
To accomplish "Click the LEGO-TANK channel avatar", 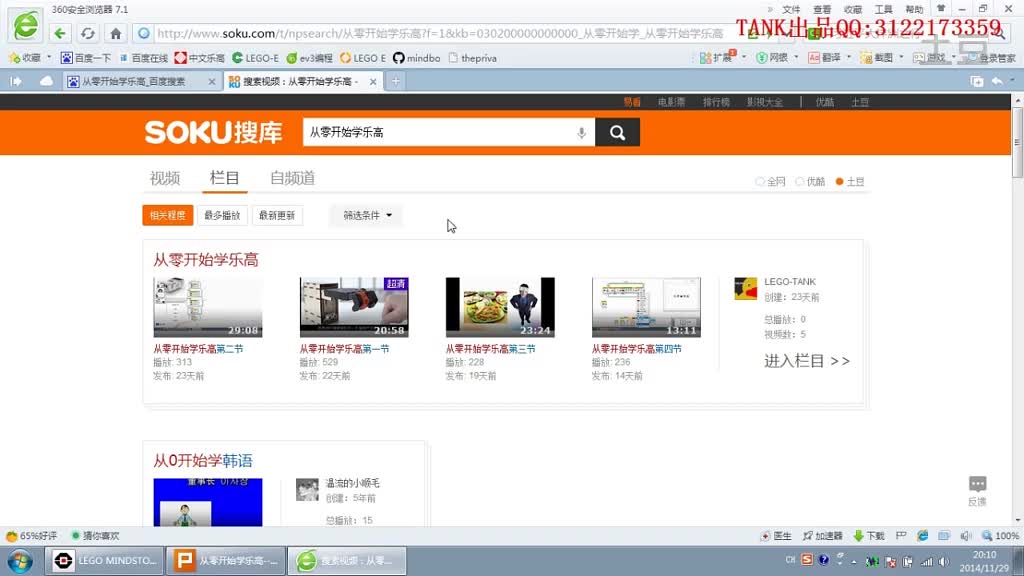I will tap(745, 289).
